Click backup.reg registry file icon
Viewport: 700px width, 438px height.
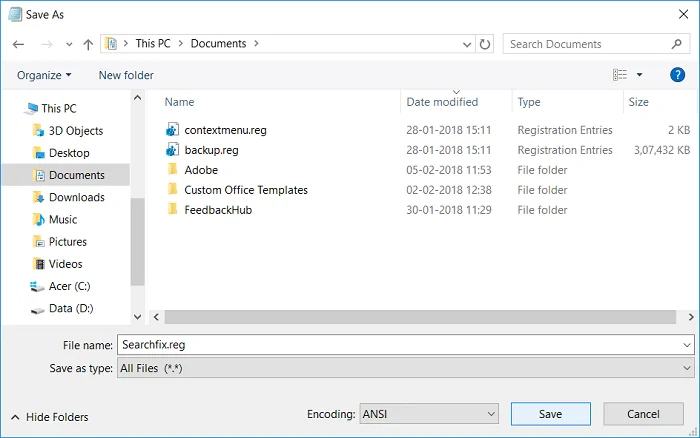tap(172, 150)
